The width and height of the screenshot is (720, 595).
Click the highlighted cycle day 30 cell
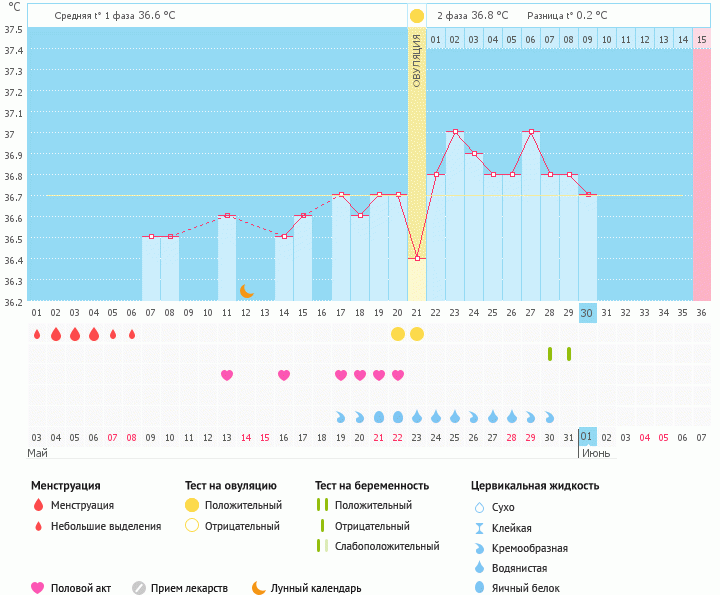587,312
